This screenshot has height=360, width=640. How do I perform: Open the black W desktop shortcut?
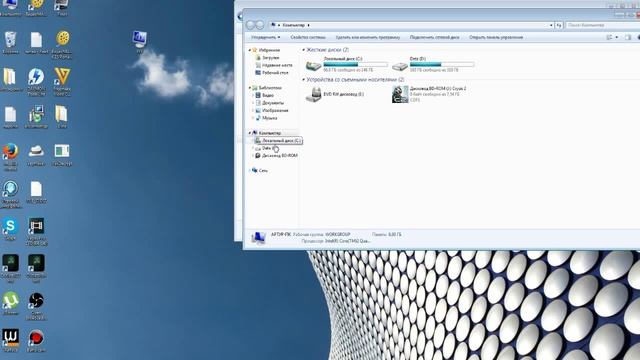click(10, 341)
